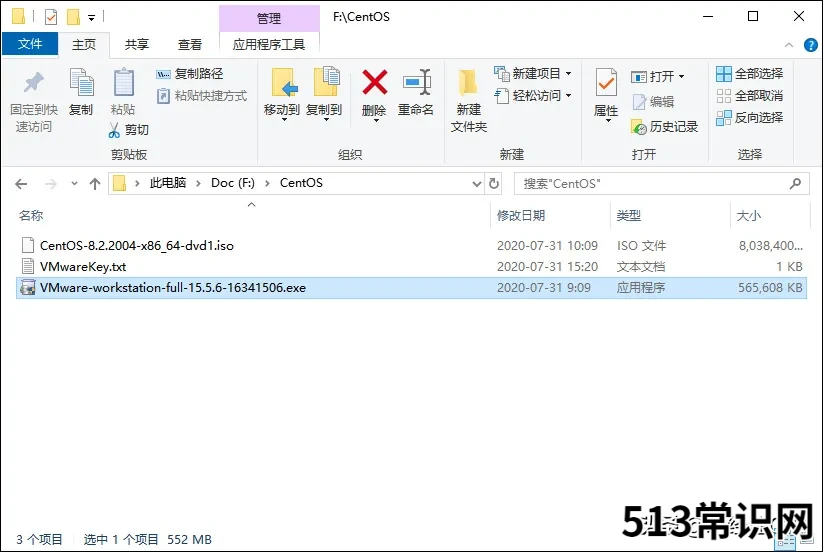This screenshot has height=552, width=823.
Task: Open the File (文件) tab
Action: [x=30, y=44]
